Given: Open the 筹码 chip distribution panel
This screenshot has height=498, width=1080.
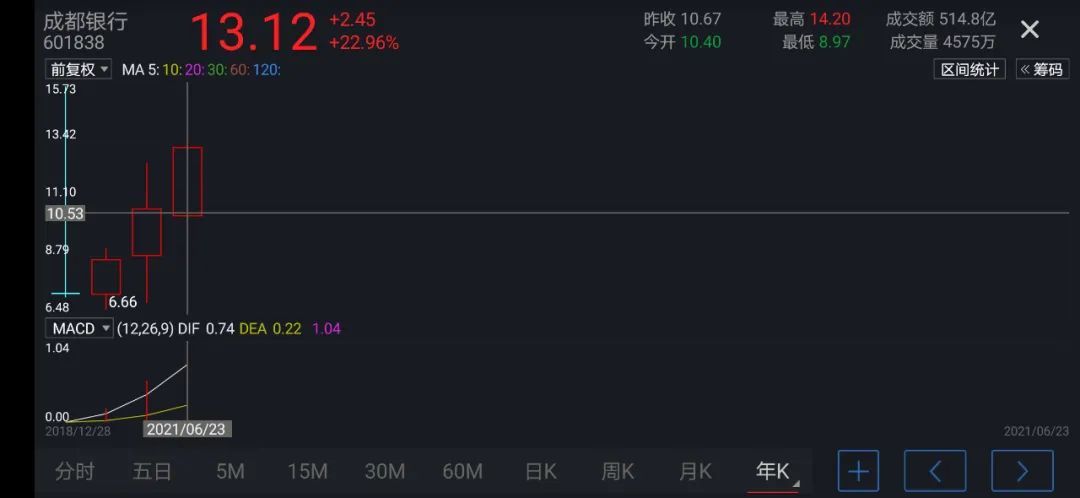Looking at the screenshot, I should [x=1042, y=69].
